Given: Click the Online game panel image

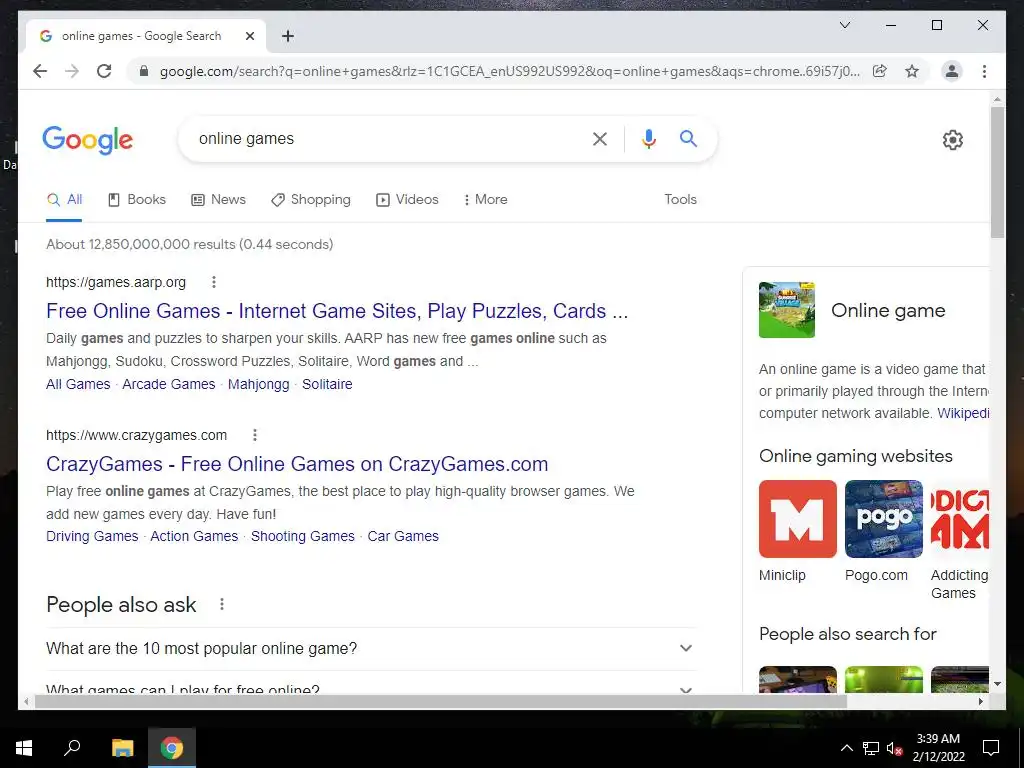Looking at the screenshot, I should point(787,310).
